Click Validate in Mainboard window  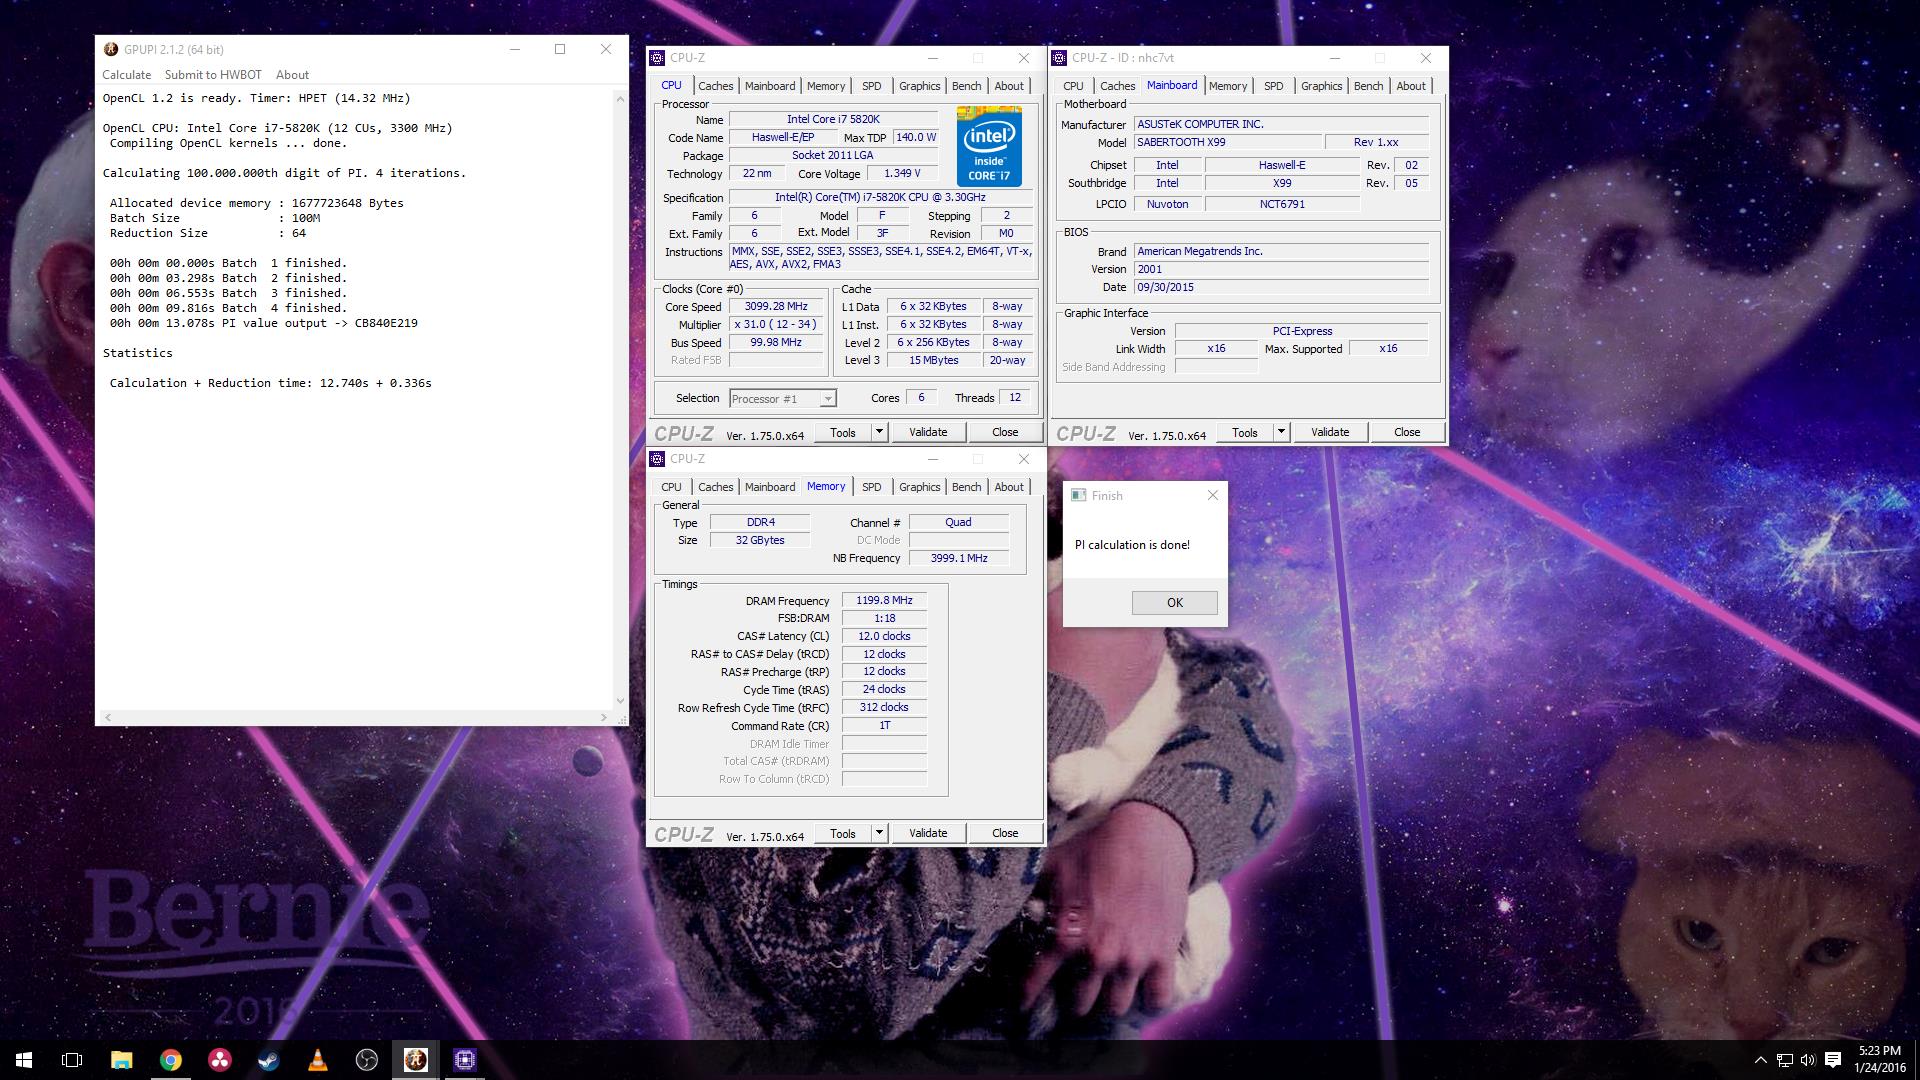click(x=1330, y=432)
